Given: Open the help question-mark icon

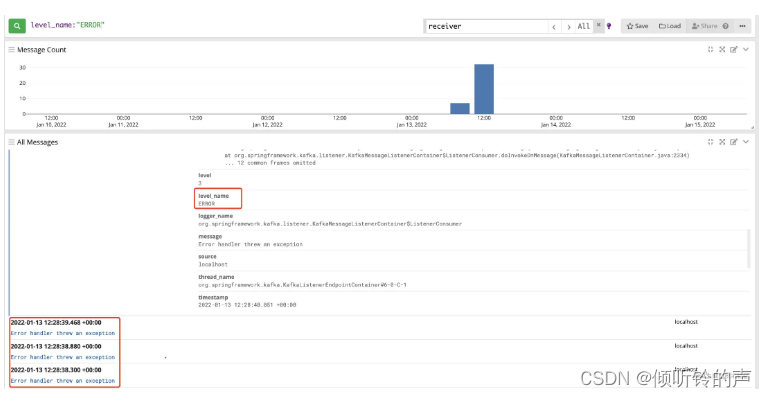Looking at the screenshot, I should coord(726,26).
